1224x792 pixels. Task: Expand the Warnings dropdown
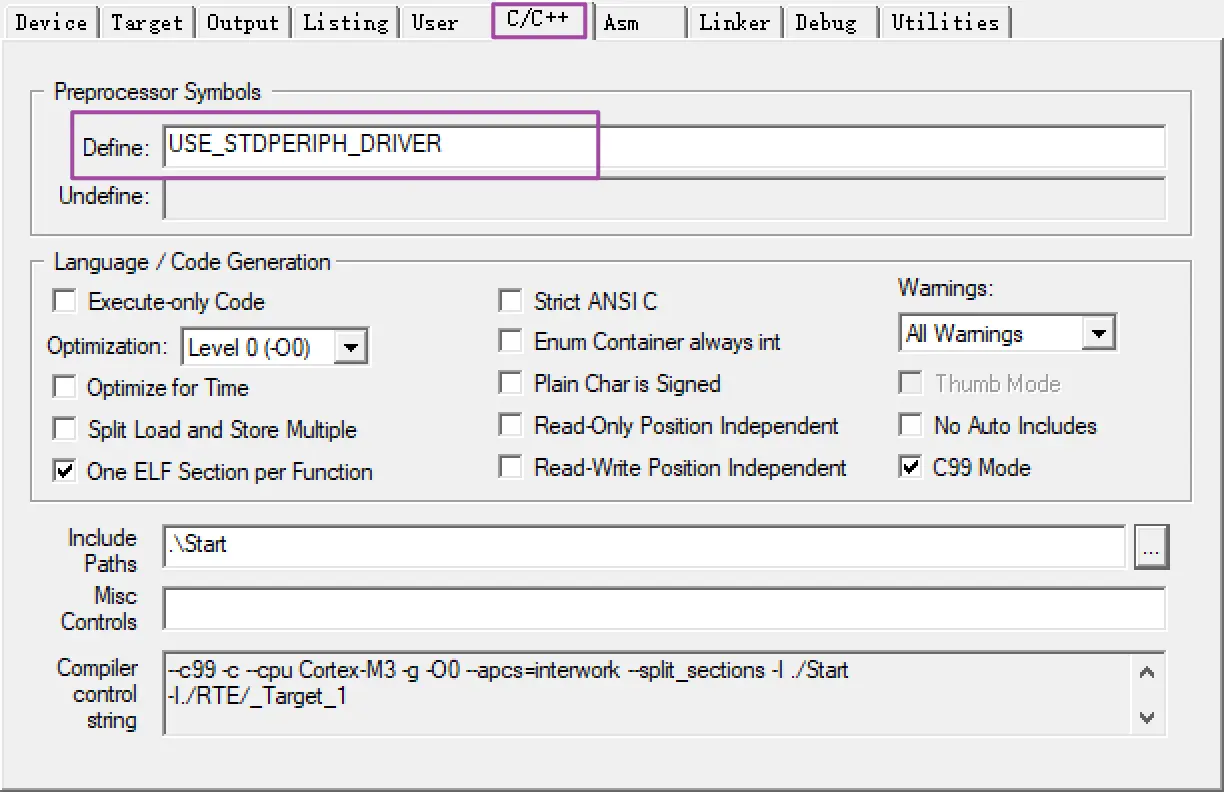tap(1099, 333)
